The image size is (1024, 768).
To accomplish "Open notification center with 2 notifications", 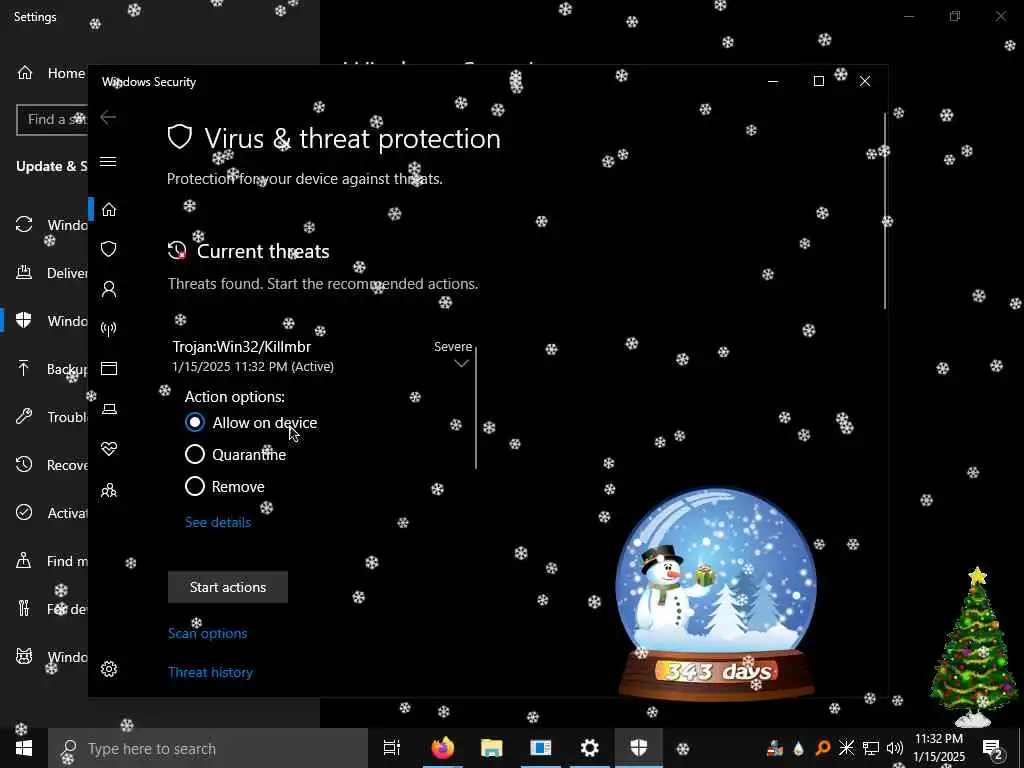I will [x=993, y=749].
